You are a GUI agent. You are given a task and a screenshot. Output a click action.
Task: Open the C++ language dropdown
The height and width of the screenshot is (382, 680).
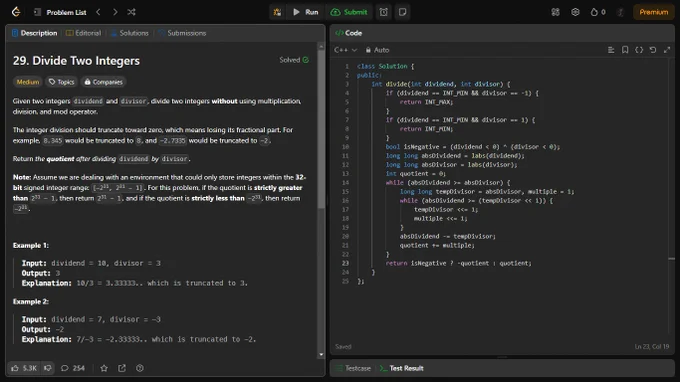pyautogui.click(x=346, y=50)
